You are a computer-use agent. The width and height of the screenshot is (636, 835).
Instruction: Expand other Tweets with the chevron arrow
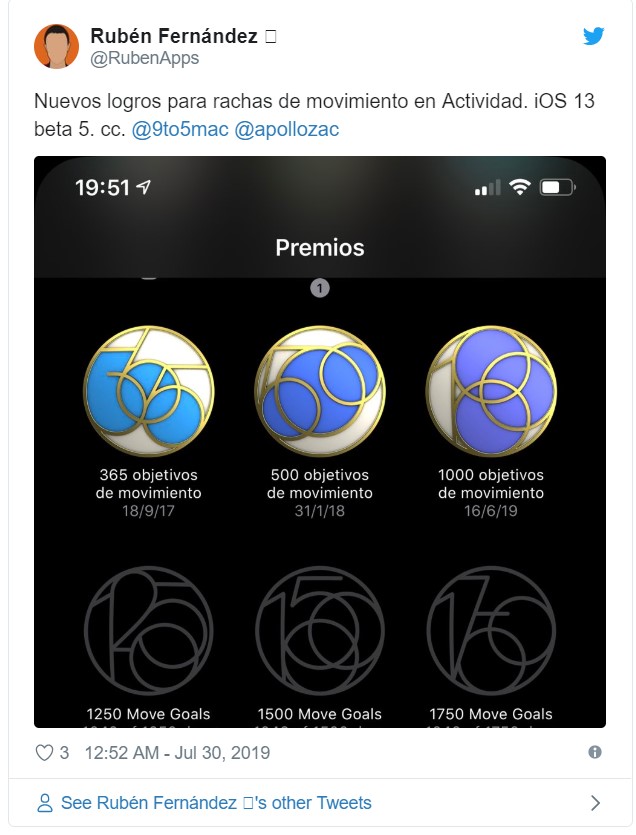point(595,803)
